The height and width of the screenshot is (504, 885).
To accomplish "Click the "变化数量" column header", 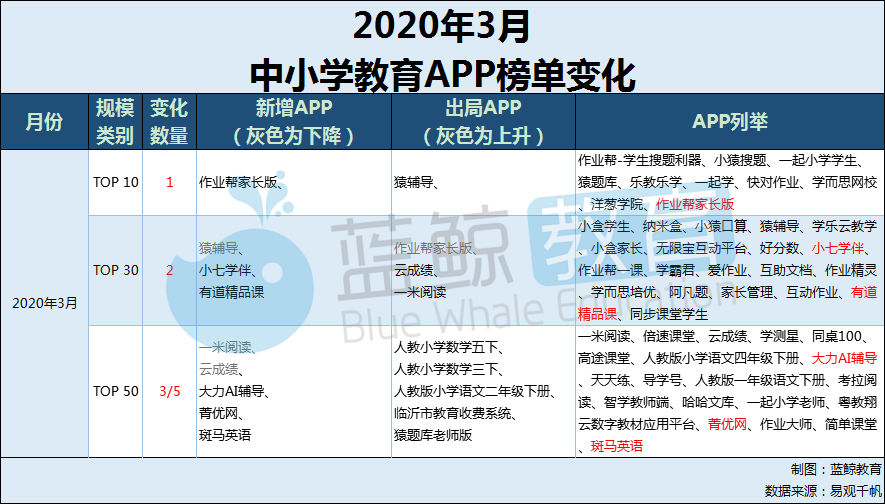I will point(169,122).
